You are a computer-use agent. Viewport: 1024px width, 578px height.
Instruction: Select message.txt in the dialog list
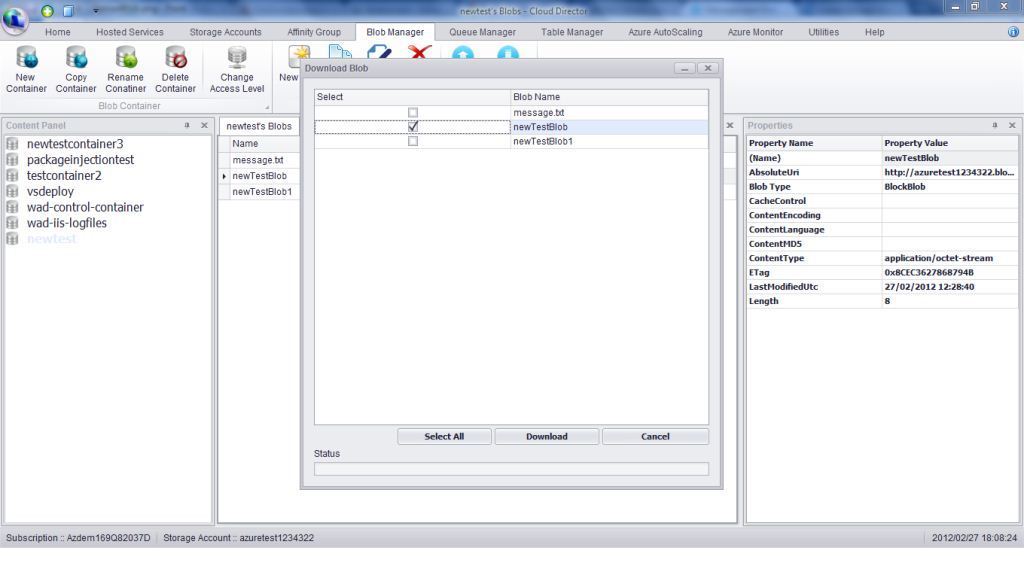click(x=539, y=112)
